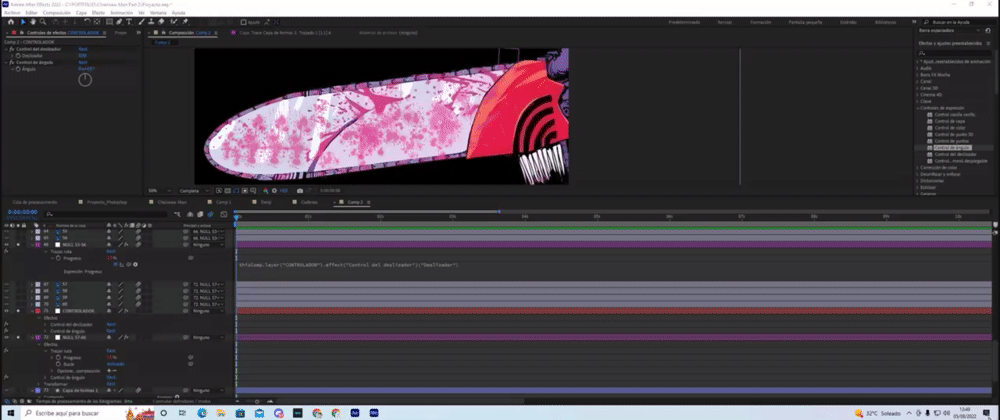Toggle visibility eye of CONTROLADOR layer

pos(6,311)
